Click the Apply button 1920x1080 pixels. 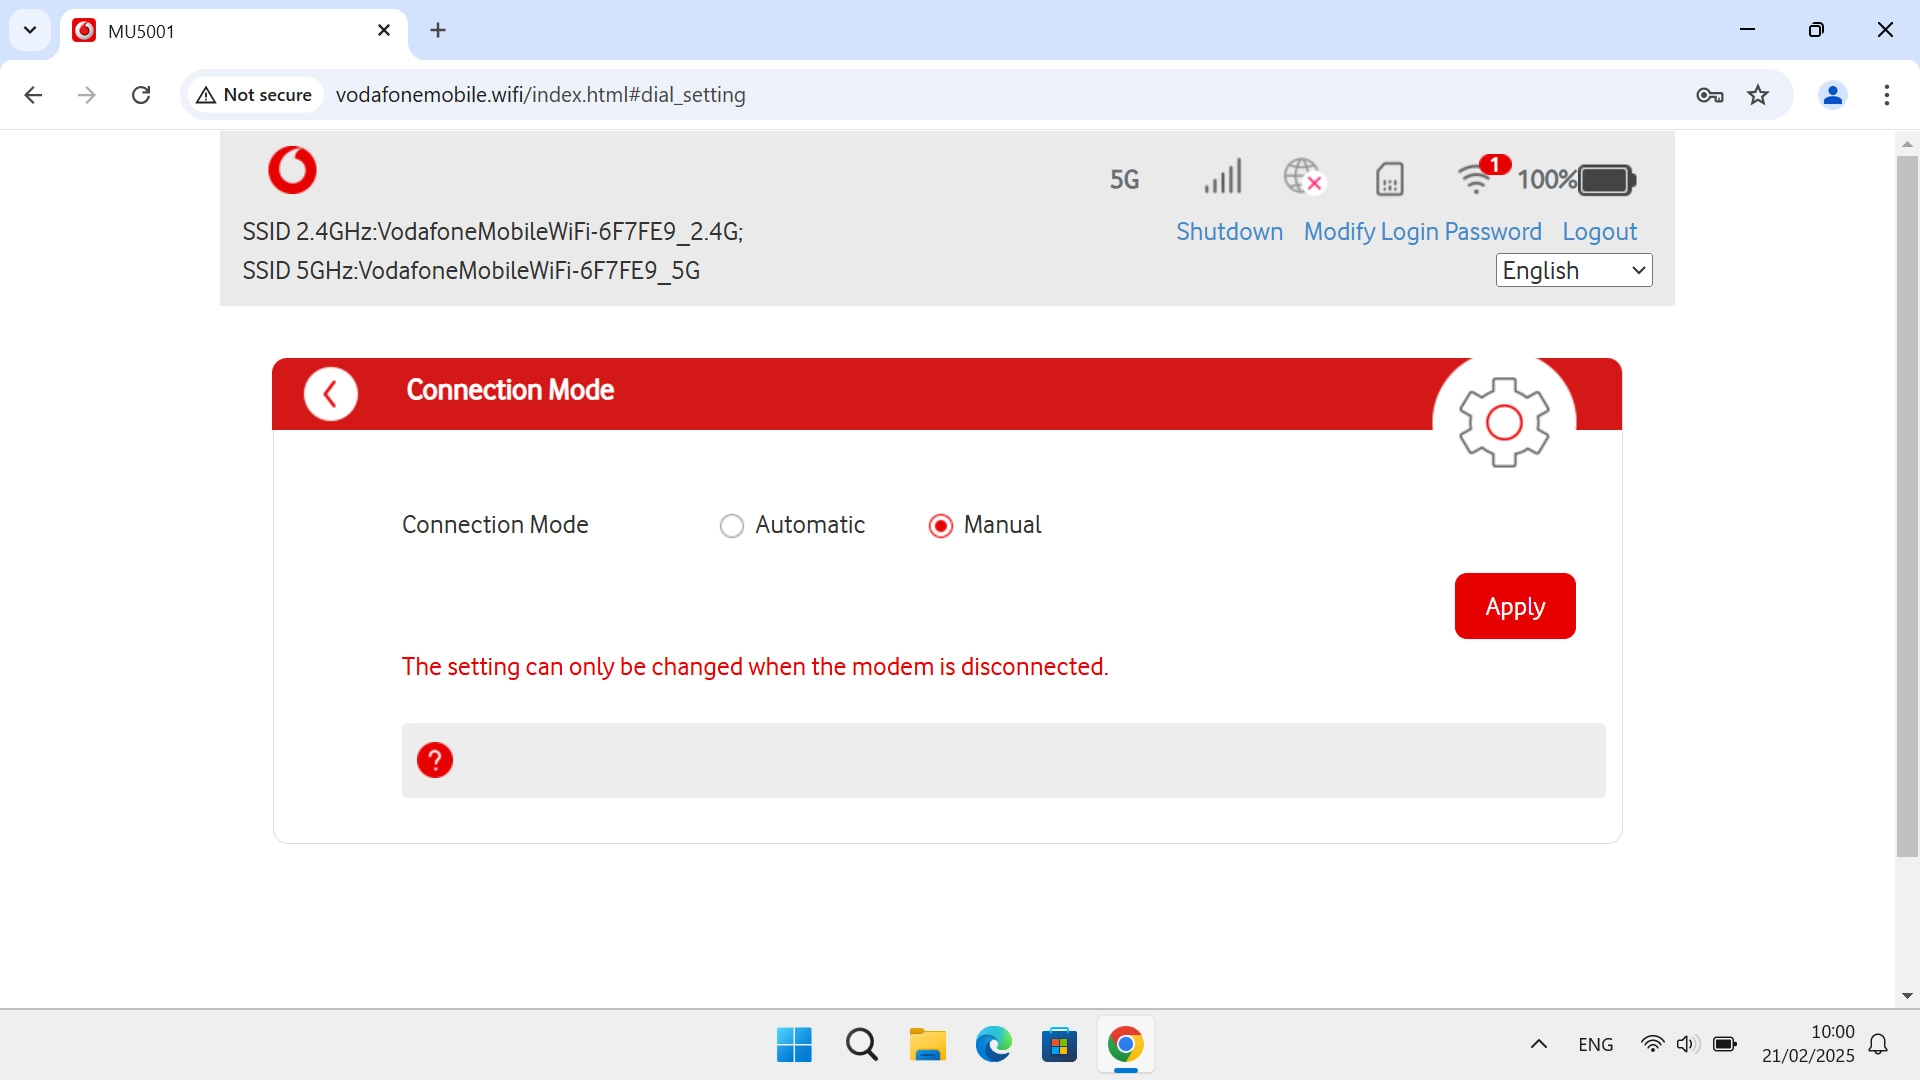click(1514, 606)
